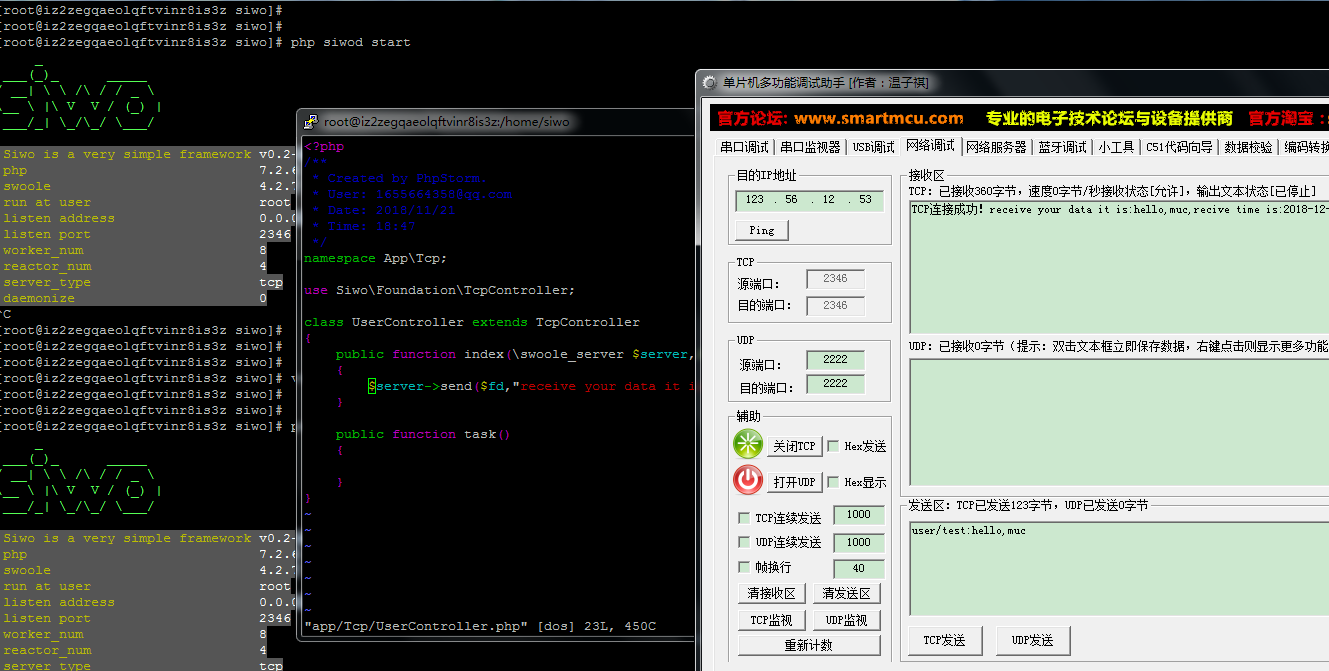The height and width of the screenshot is (671, 1329).
Task: Click the UDP source port field
Action: point(835,360)
